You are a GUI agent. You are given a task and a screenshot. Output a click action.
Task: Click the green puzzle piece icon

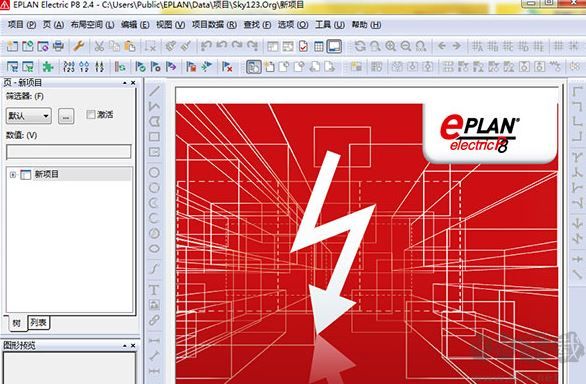click(48, 67)
